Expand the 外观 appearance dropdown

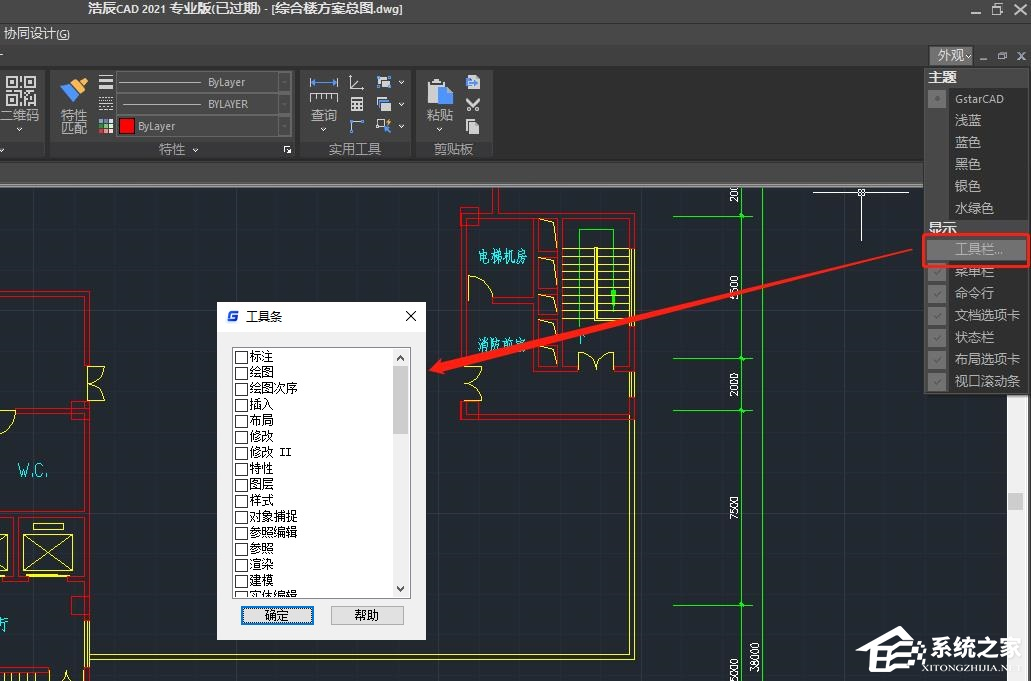tap(951, 56)
